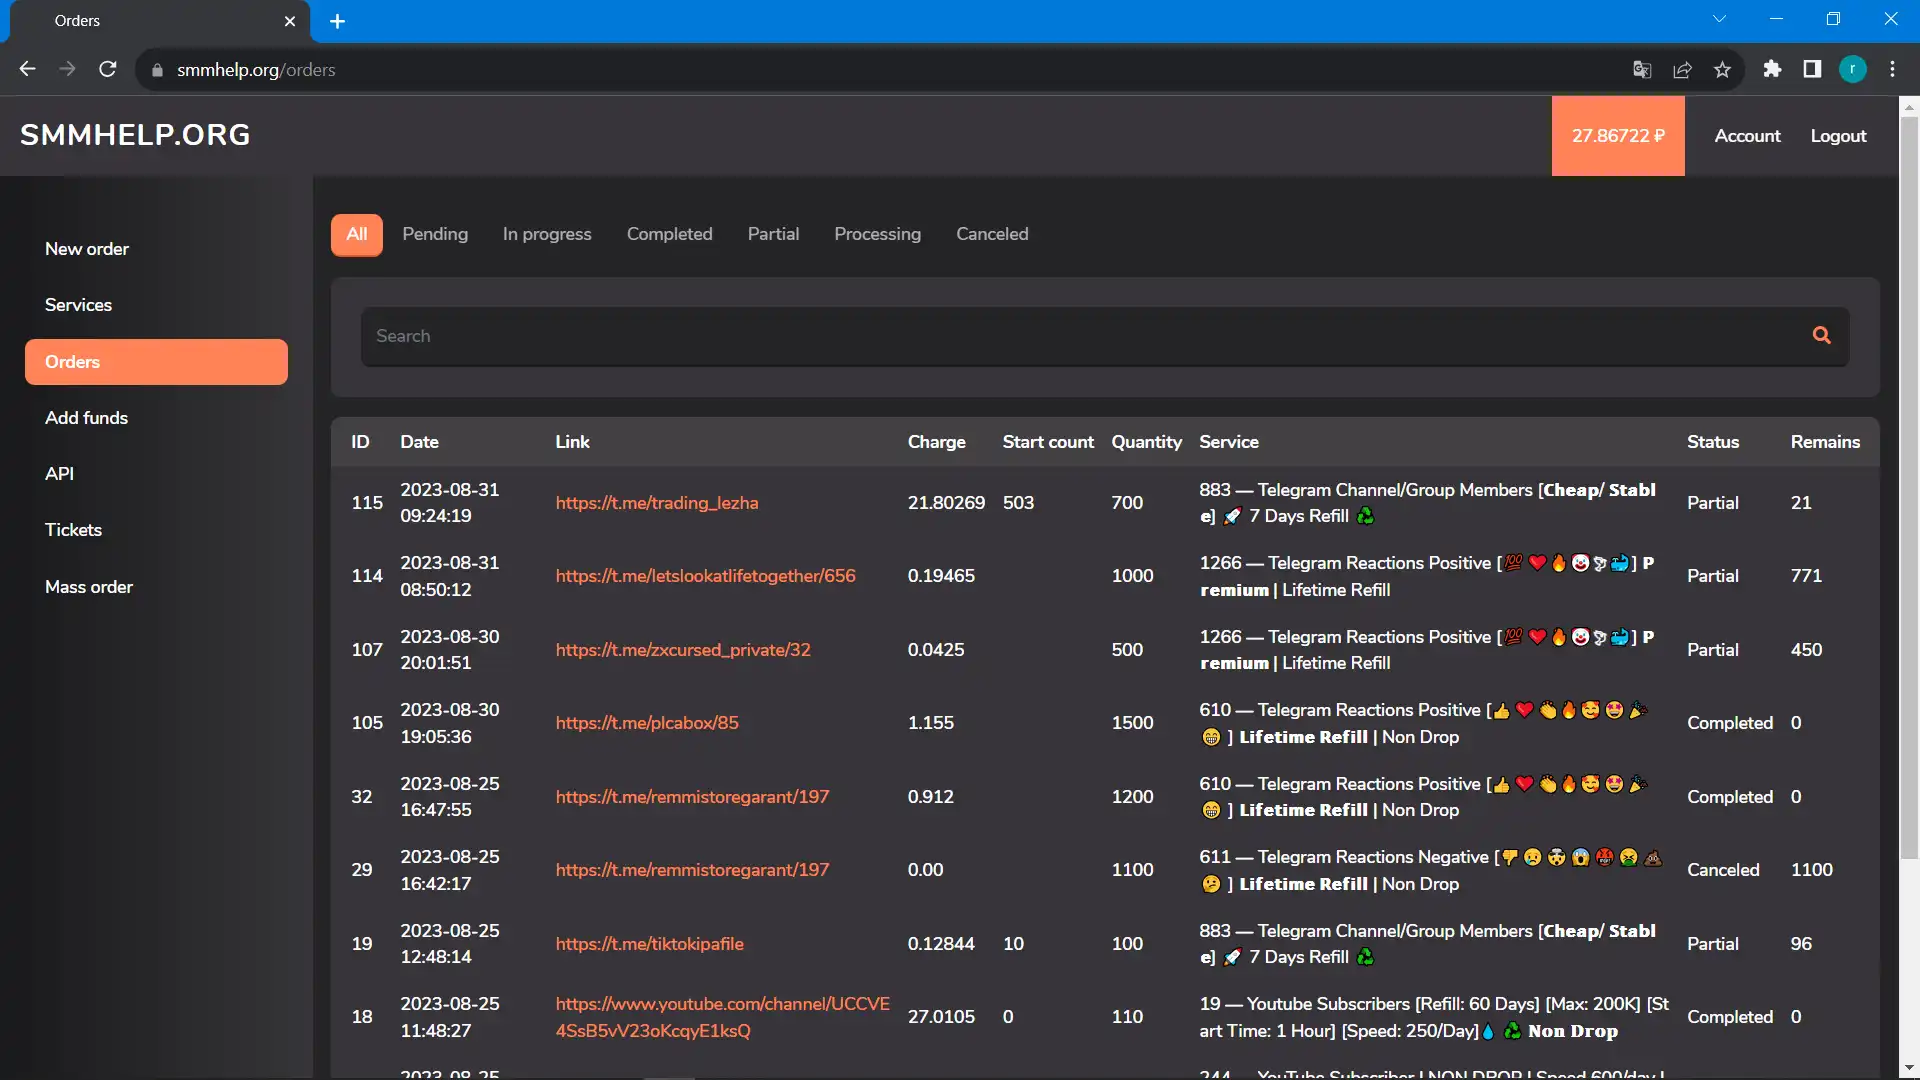Open the Partial orders tab
Image resolution: width=1920 pixels, height=1080 pixels.
click(773, 234)
